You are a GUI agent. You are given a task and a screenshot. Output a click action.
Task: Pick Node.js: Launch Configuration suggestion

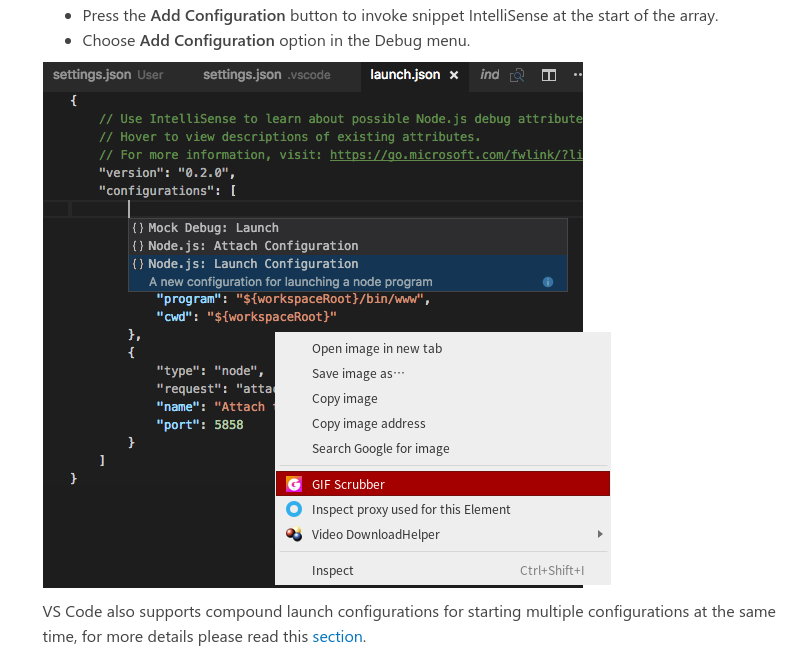348,264
